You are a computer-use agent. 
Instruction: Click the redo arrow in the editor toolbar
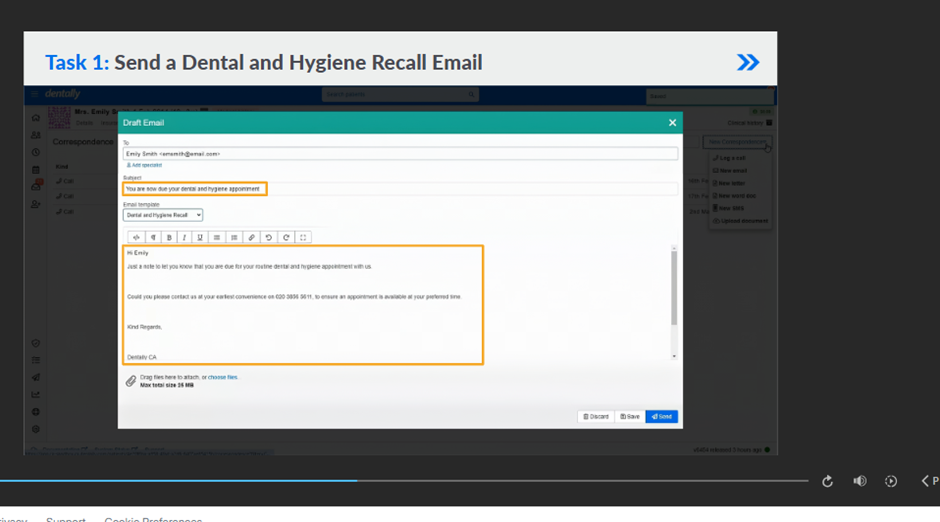coord(286,238)
